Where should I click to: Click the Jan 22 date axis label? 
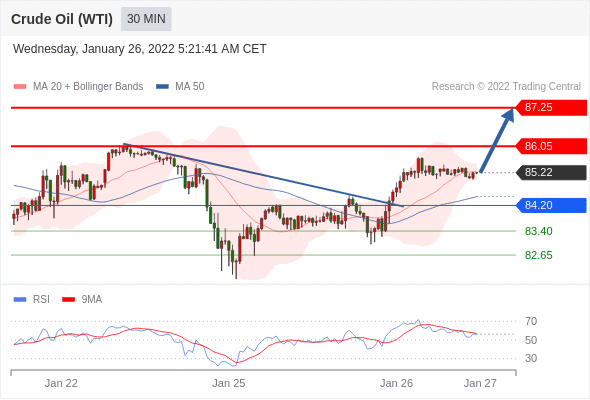tap(61, 383)
